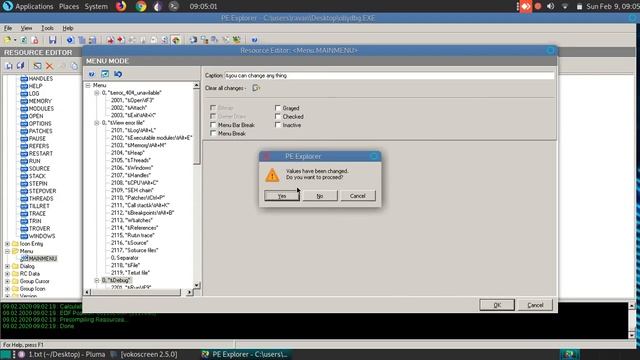
Task: Enable the Grayed checkbox
Action: pos(278,108)
